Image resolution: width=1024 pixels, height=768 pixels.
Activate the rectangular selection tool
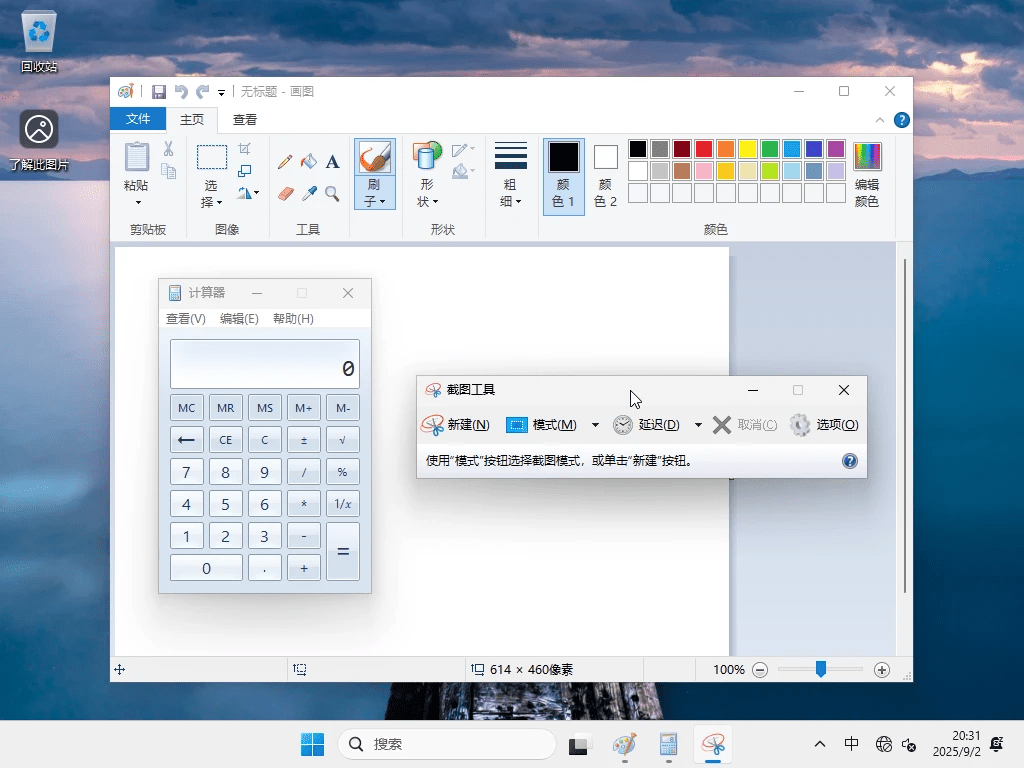[x=212, y=158]
